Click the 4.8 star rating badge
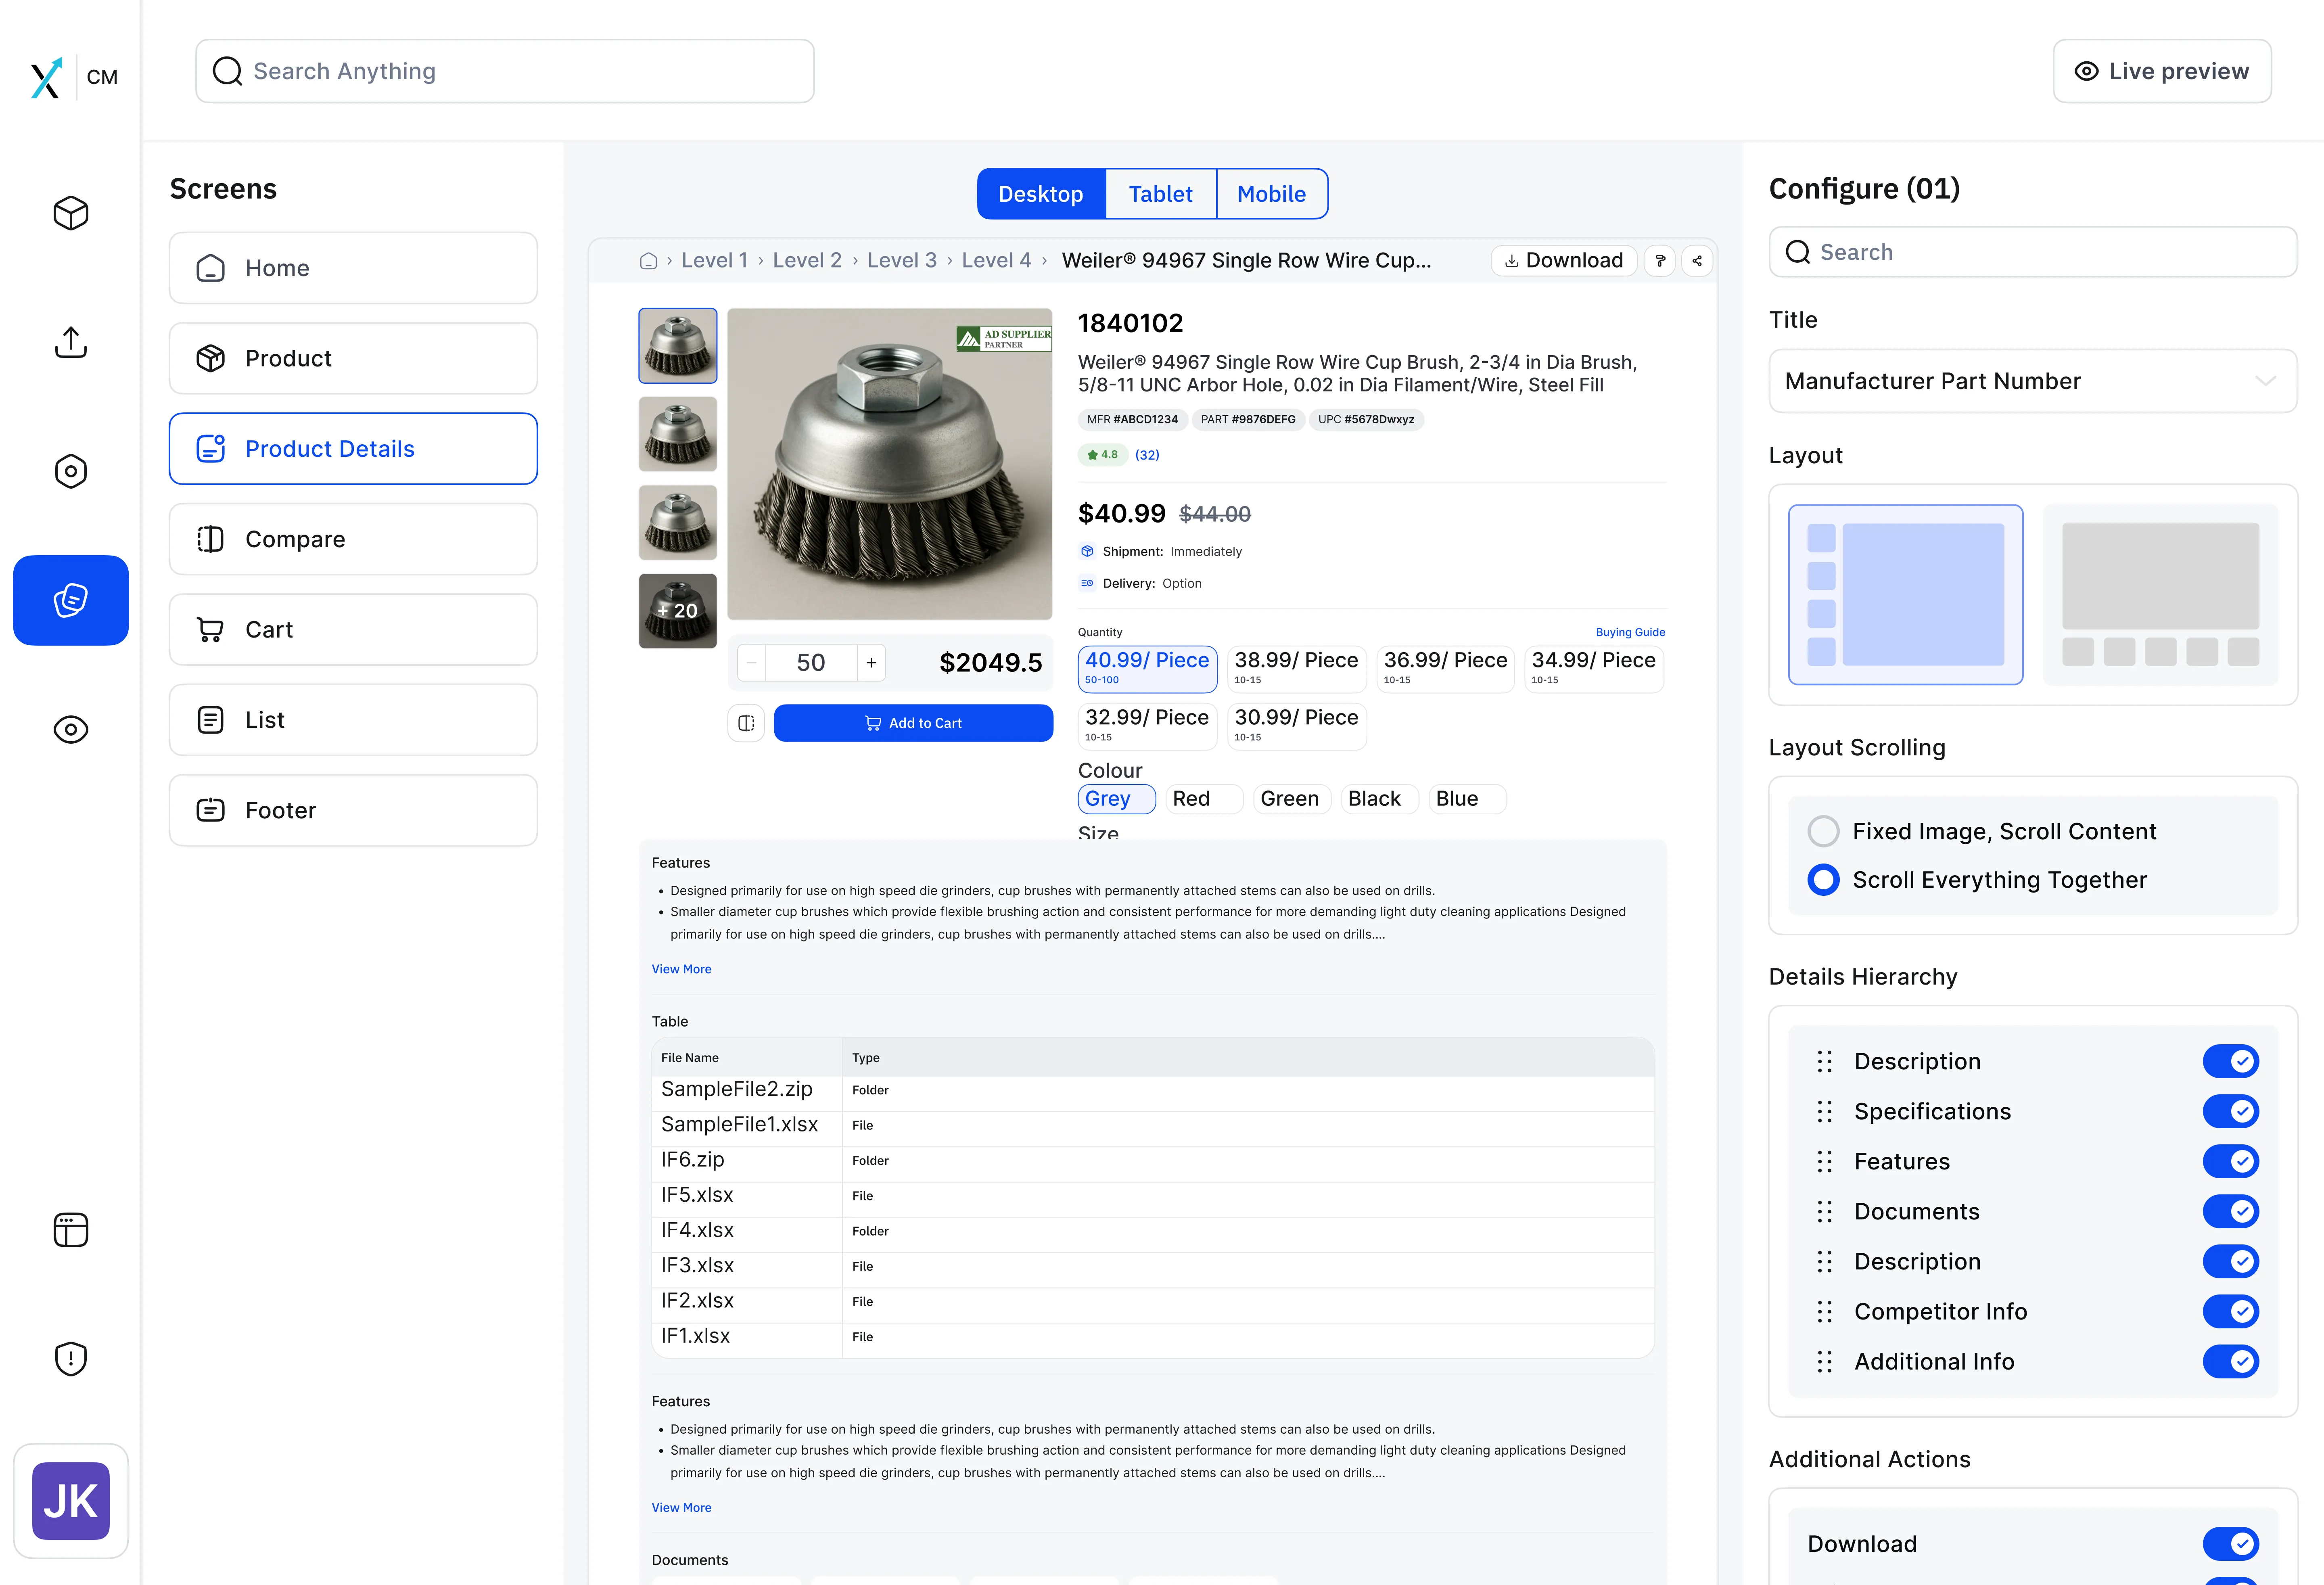 1103,455
